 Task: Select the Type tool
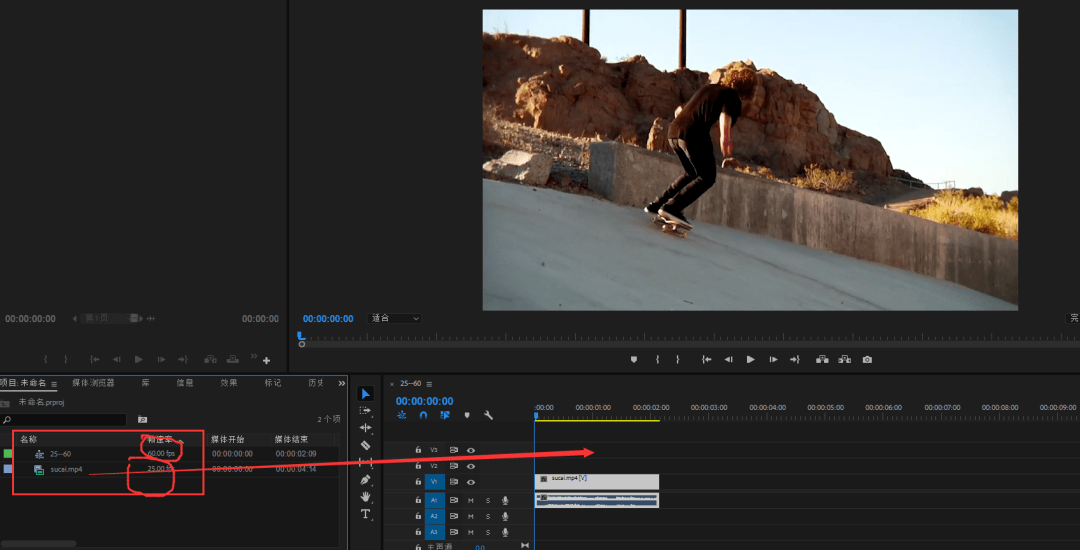[x=366, y=514]
